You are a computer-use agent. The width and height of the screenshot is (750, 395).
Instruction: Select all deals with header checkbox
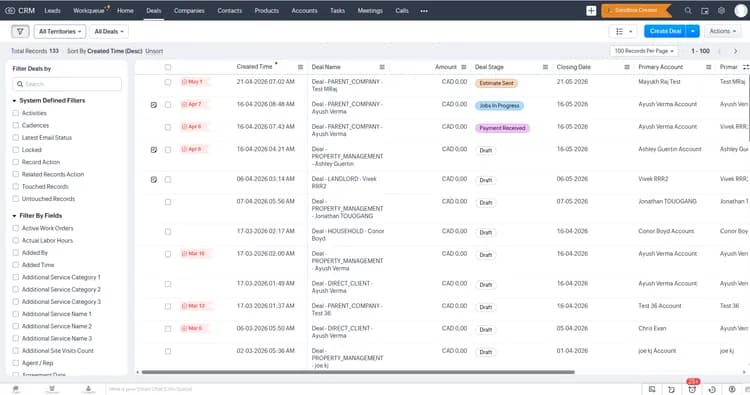(x=168, y=67)
